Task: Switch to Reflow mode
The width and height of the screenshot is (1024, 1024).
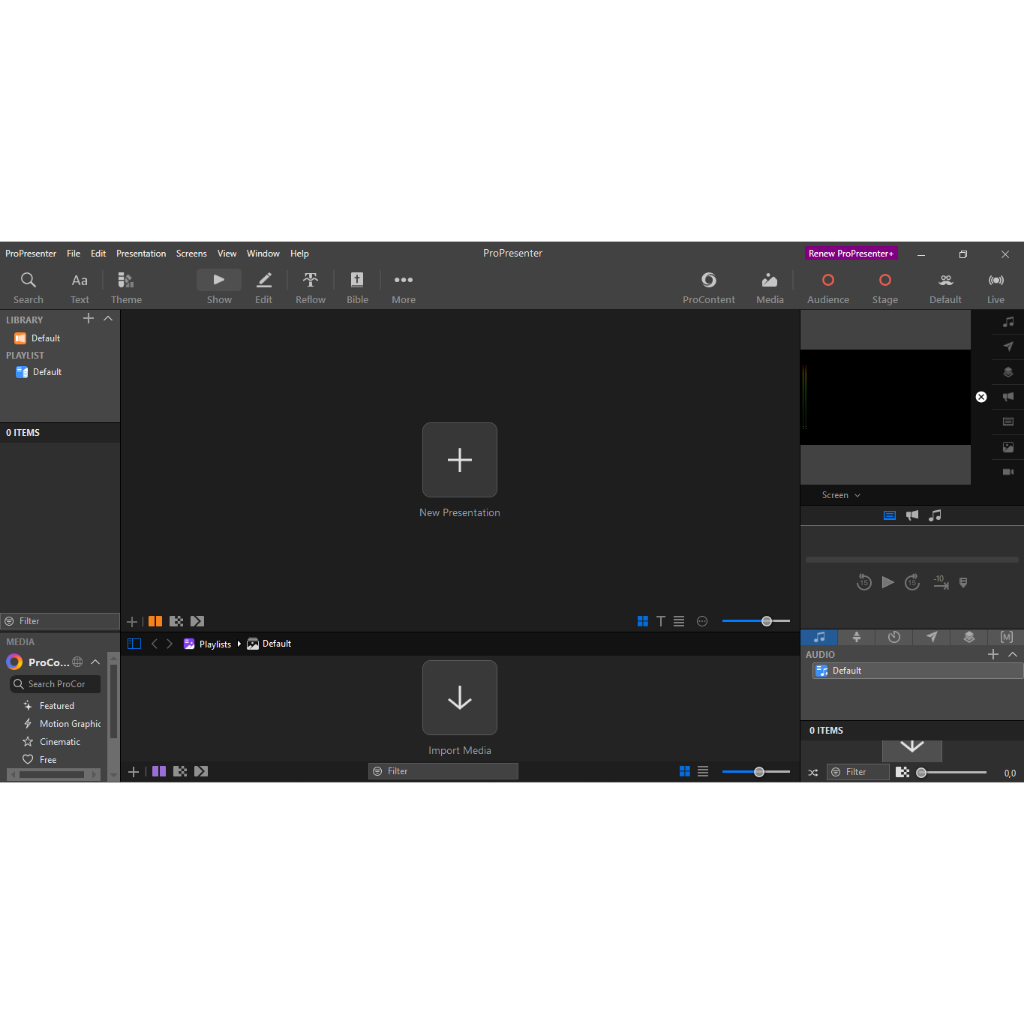Action: click(x=310, y=288)
